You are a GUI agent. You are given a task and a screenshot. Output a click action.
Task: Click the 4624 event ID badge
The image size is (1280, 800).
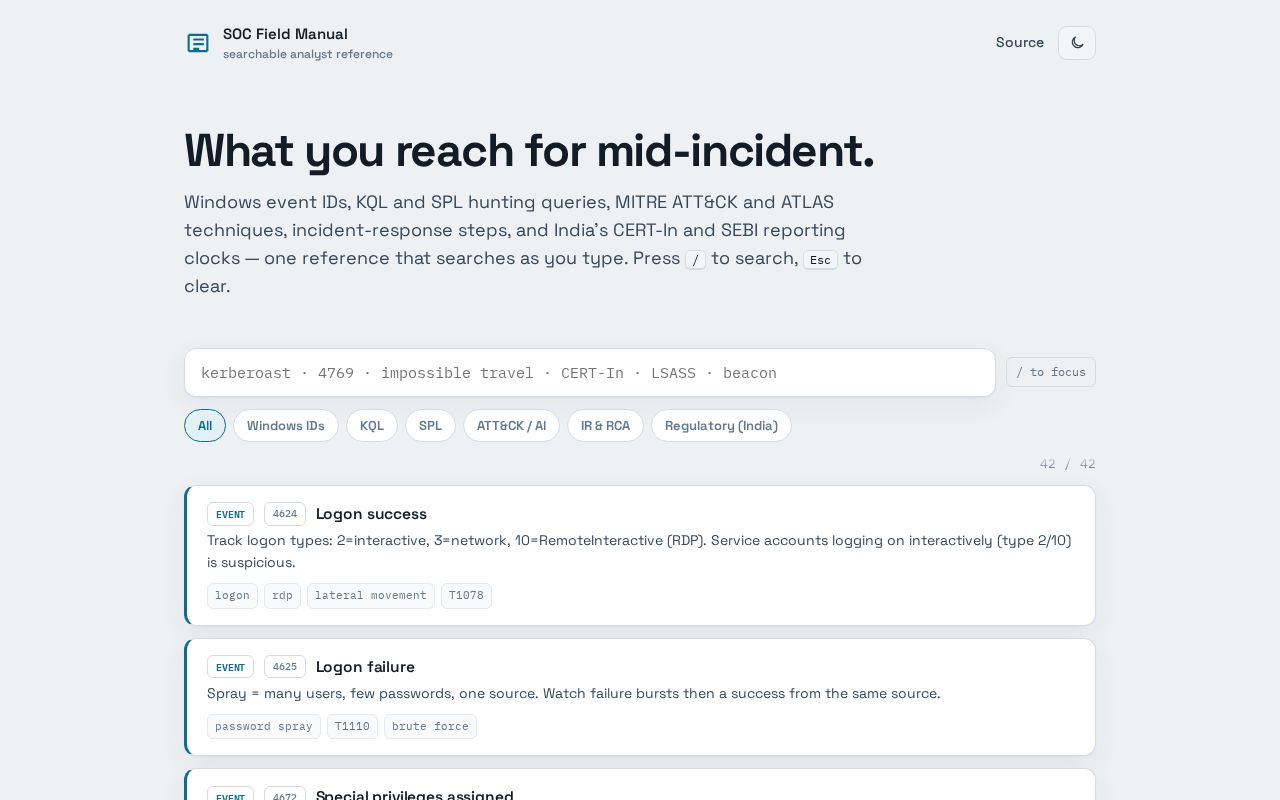(x=285, y=514)
